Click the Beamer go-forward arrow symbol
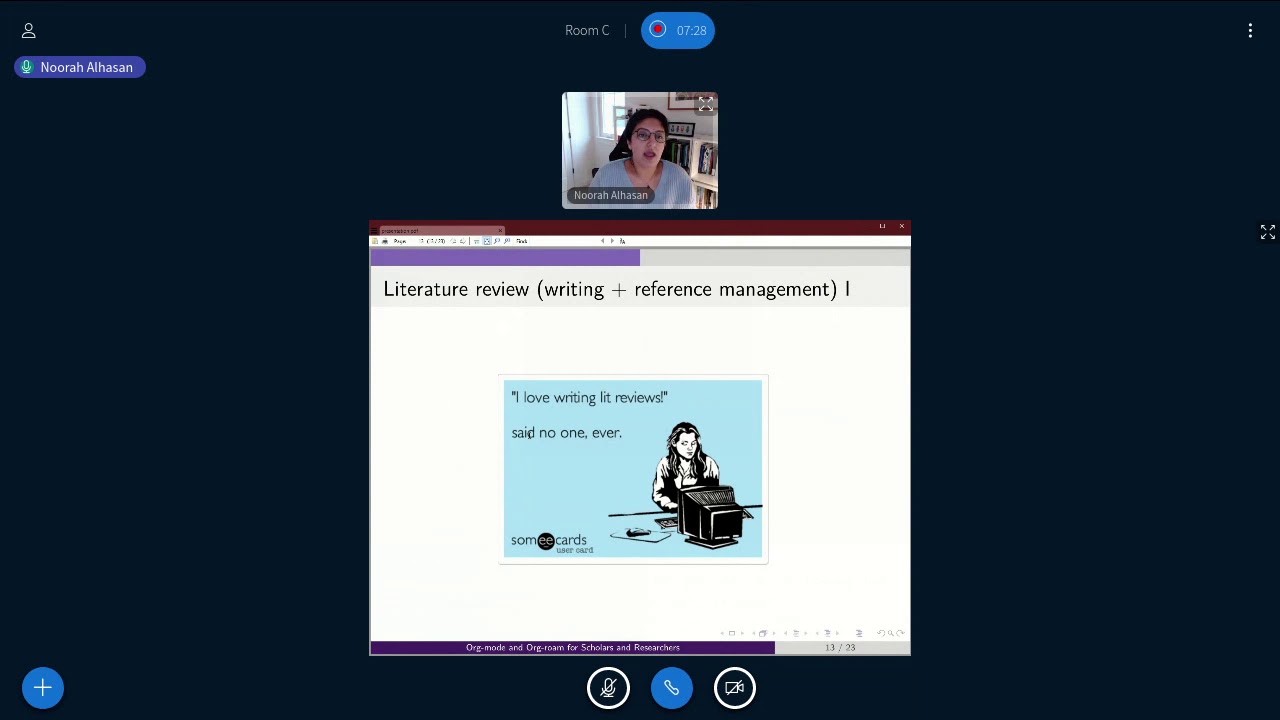The height and width of the screenshot is (720, 1280). 900,633
